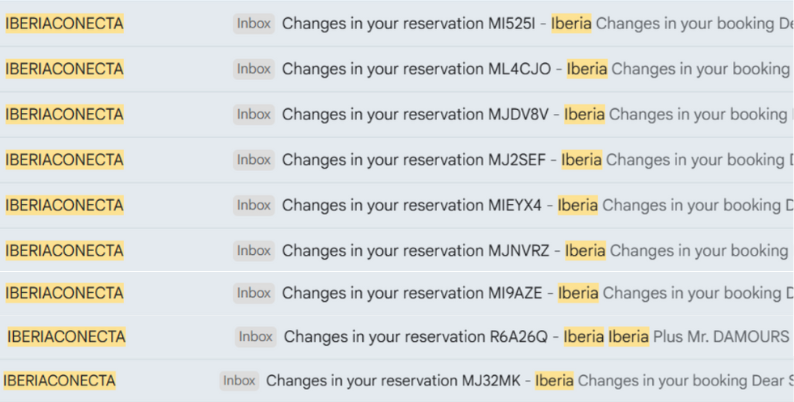Open email for reservation MJ2SEF
This screenshot has width=794, height=402.
point(418,159)
